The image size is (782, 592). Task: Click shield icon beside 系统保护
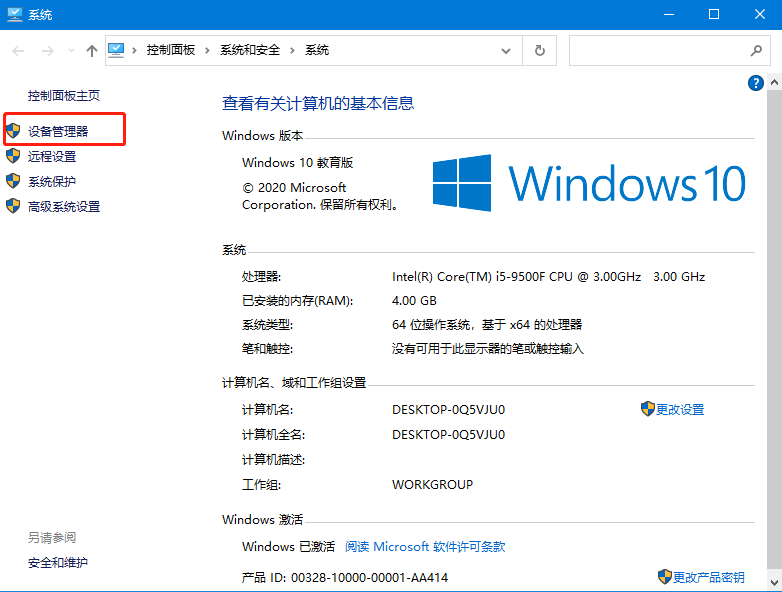(13, 181)
